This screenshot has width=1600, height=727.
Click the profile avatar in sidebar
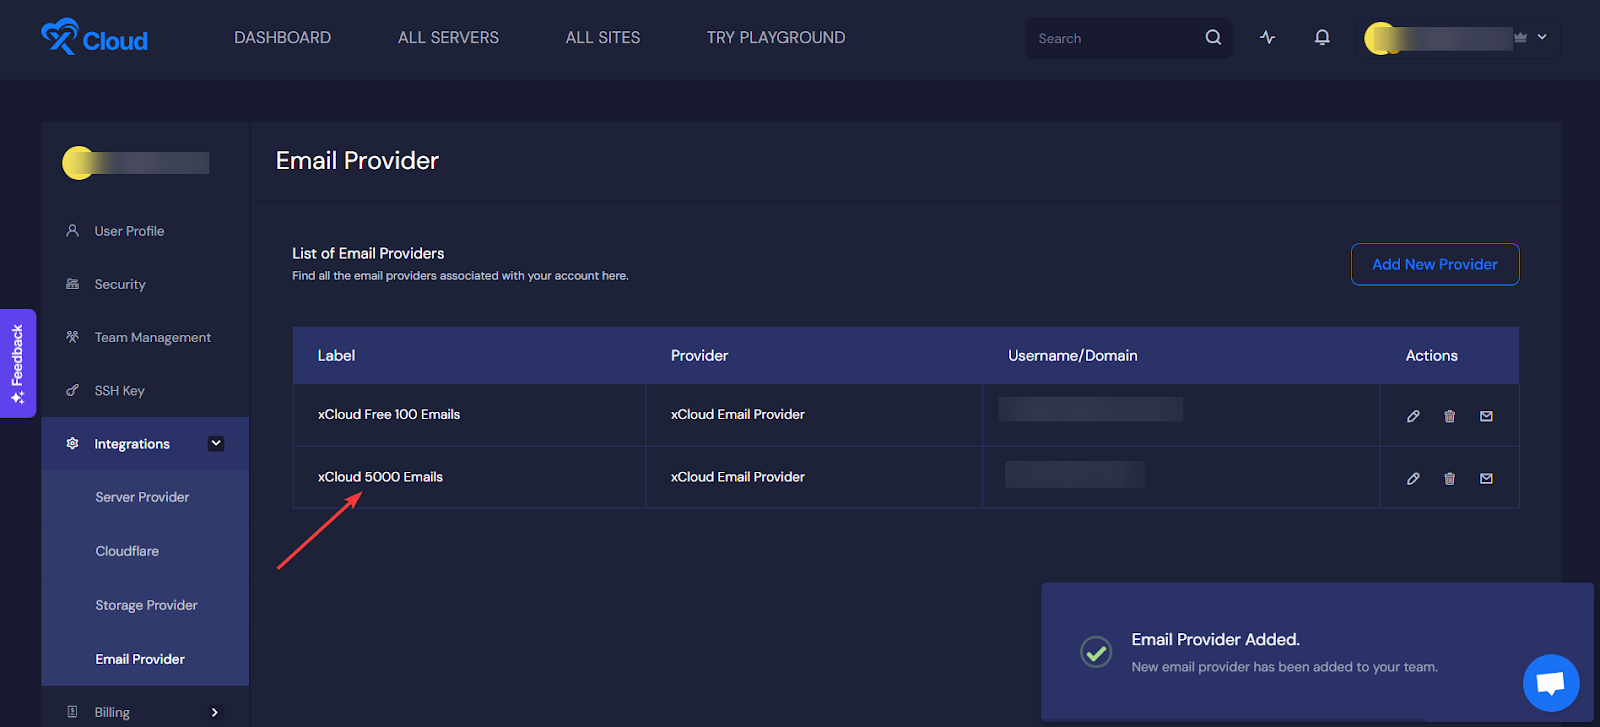tap(78, 162)
